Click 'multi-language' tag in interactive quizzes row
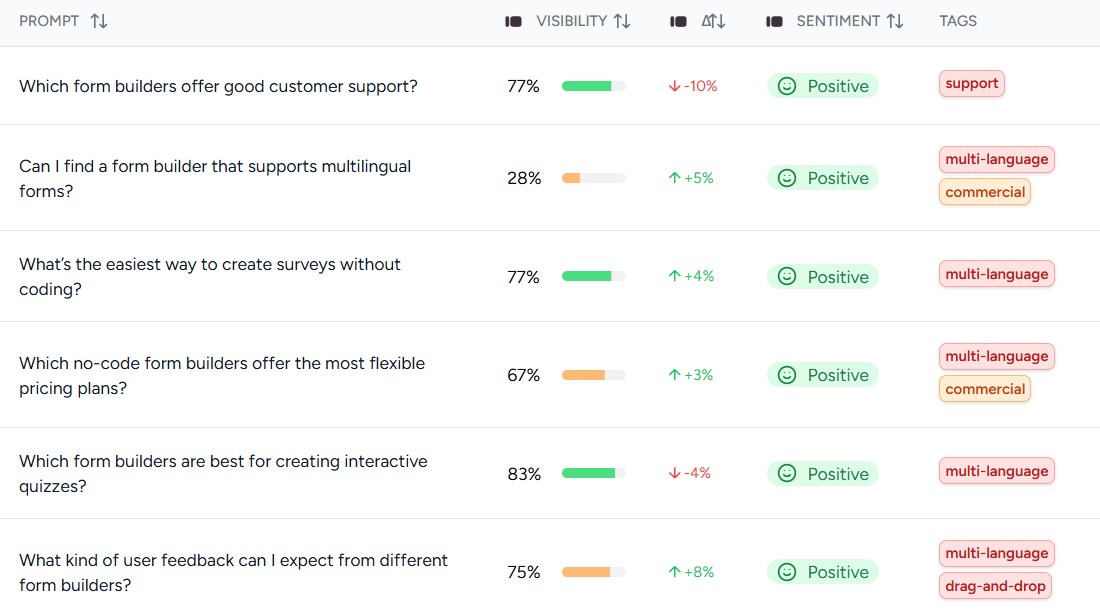The width and height of the screenshot is (1100, 611). [996, 471]
